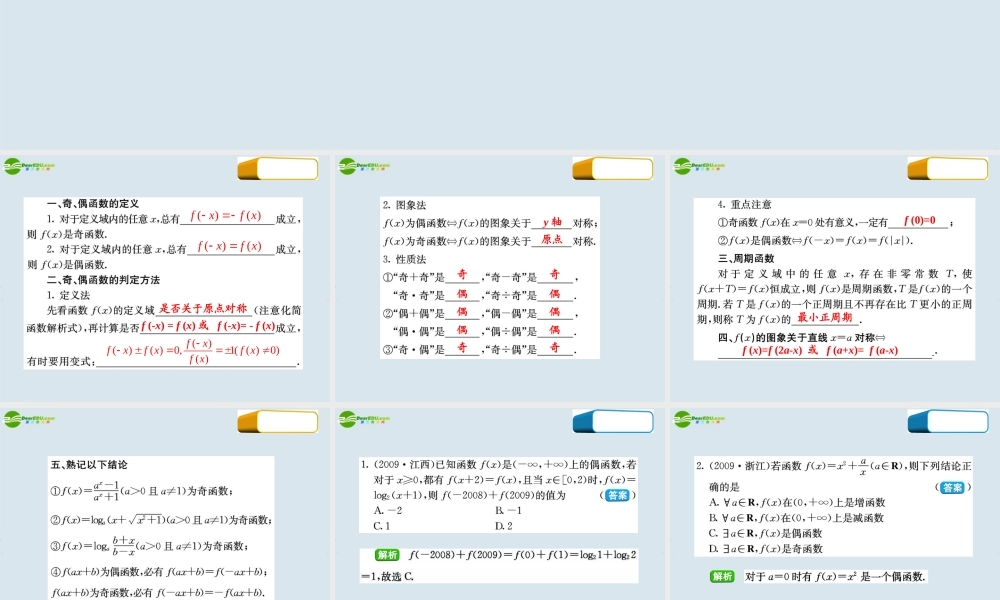Image resolution: width=1000 pixels, height=600 pixels.
Task: Click option D. ∃a∈R, f(x)是奇函数
Action: (766, 549)
